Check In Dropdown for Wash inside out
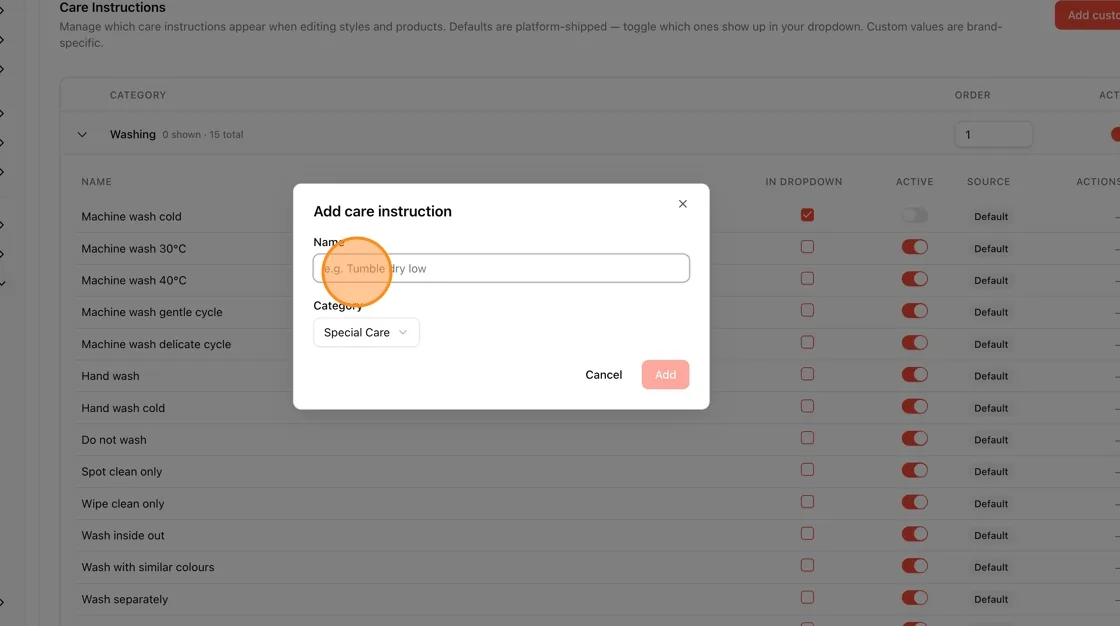 pyautogui.click(x=807, y=534)
